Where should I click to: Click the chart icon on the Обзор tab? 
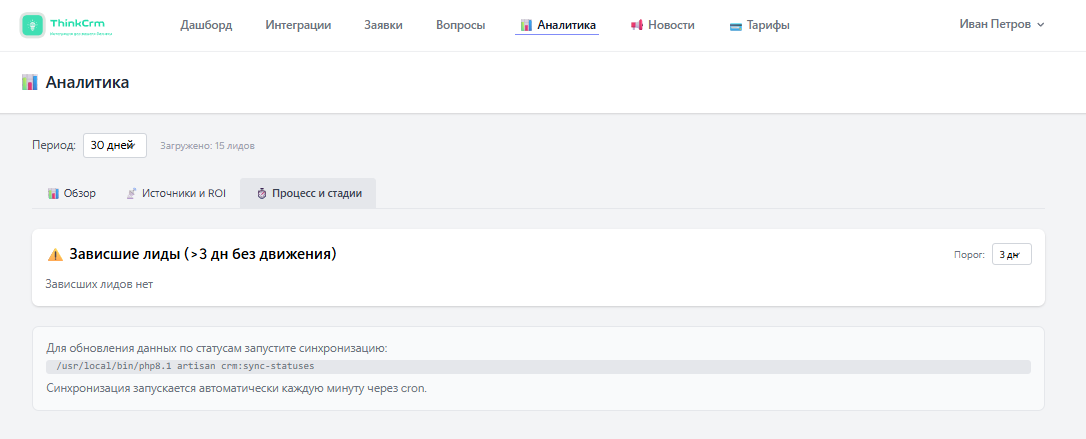[53, 194]
